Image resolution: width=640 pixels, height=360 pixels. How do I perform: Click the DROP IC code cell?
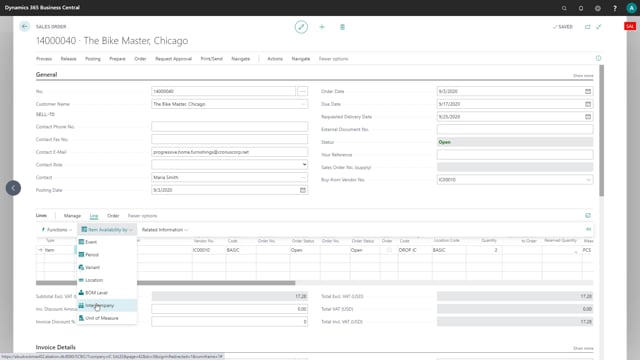(x=415, y=250)
